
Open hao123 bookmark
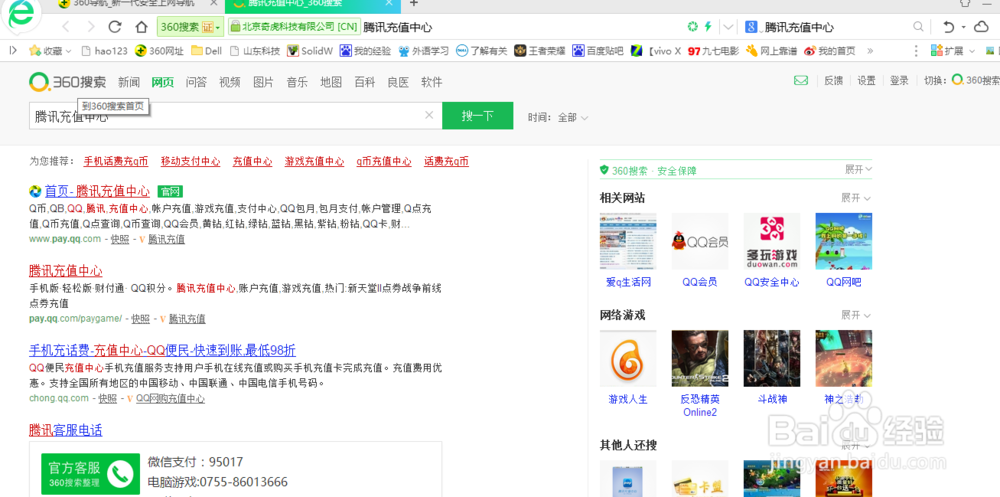[x=105, y=50]
